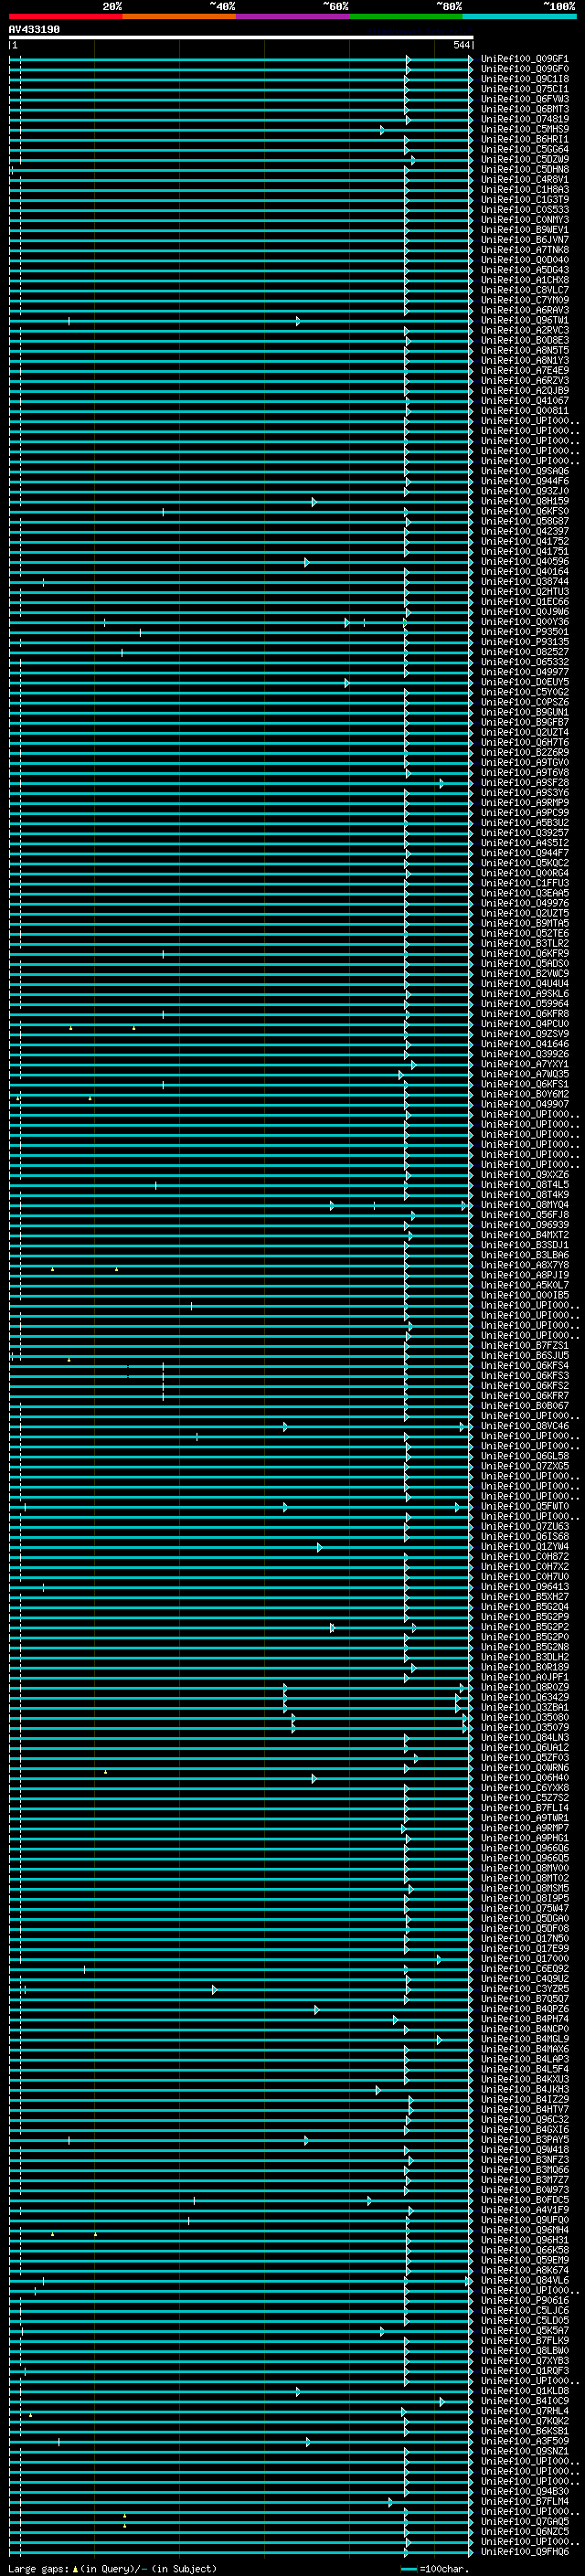585x2576 pixels.
Task: Select hit label UniRef100_C5DZW9
Action: pyautogui.click(x=524, y=159)
